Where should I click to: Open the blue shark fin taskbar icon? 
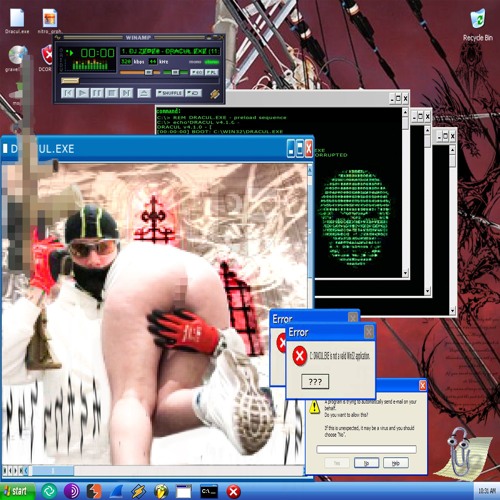coord(116,491)
